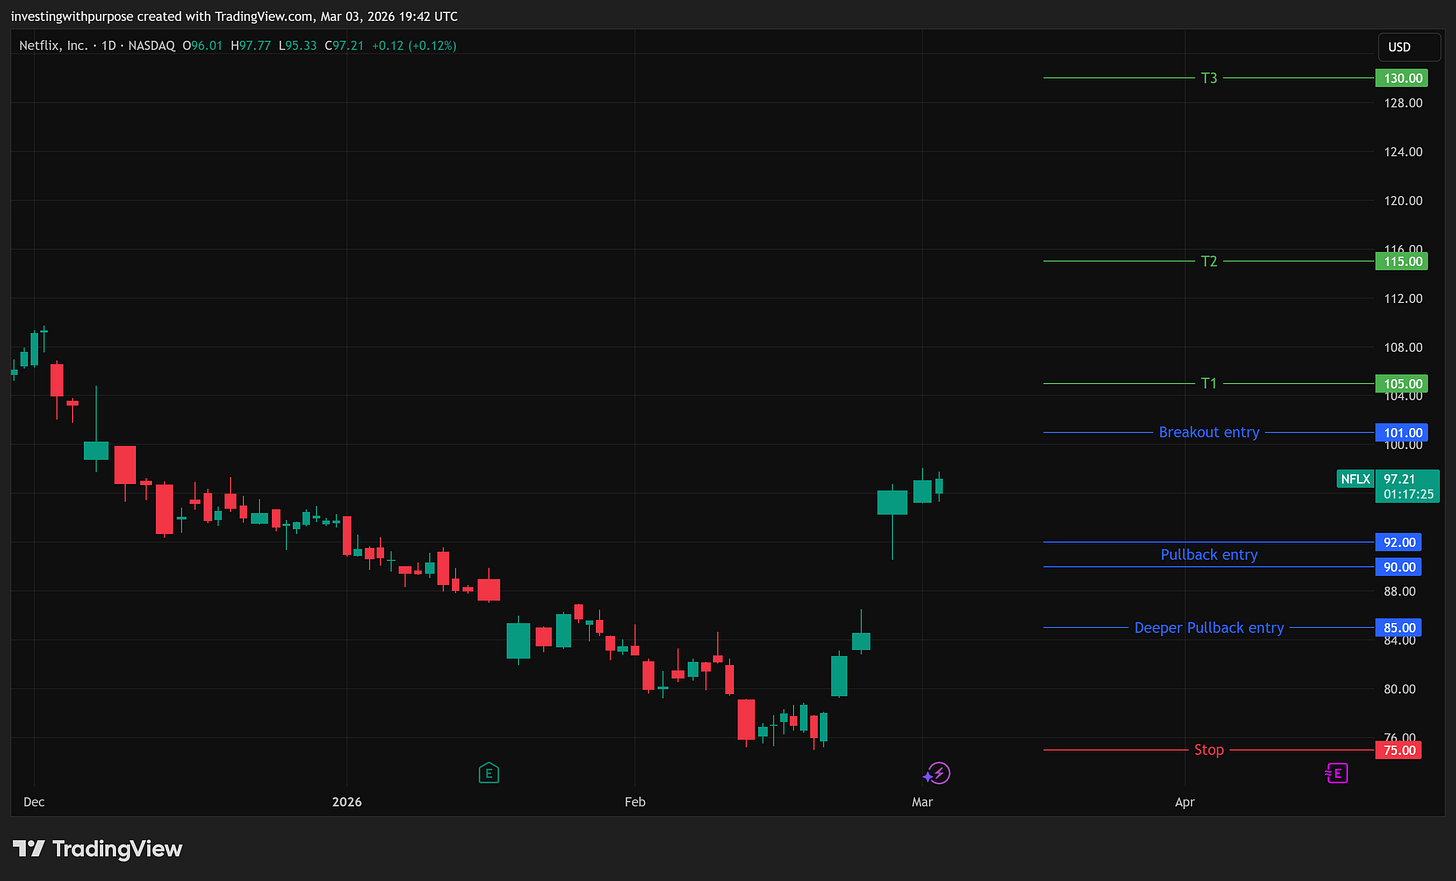Click the 128.00 price axis value

(x=1403, y=103)
